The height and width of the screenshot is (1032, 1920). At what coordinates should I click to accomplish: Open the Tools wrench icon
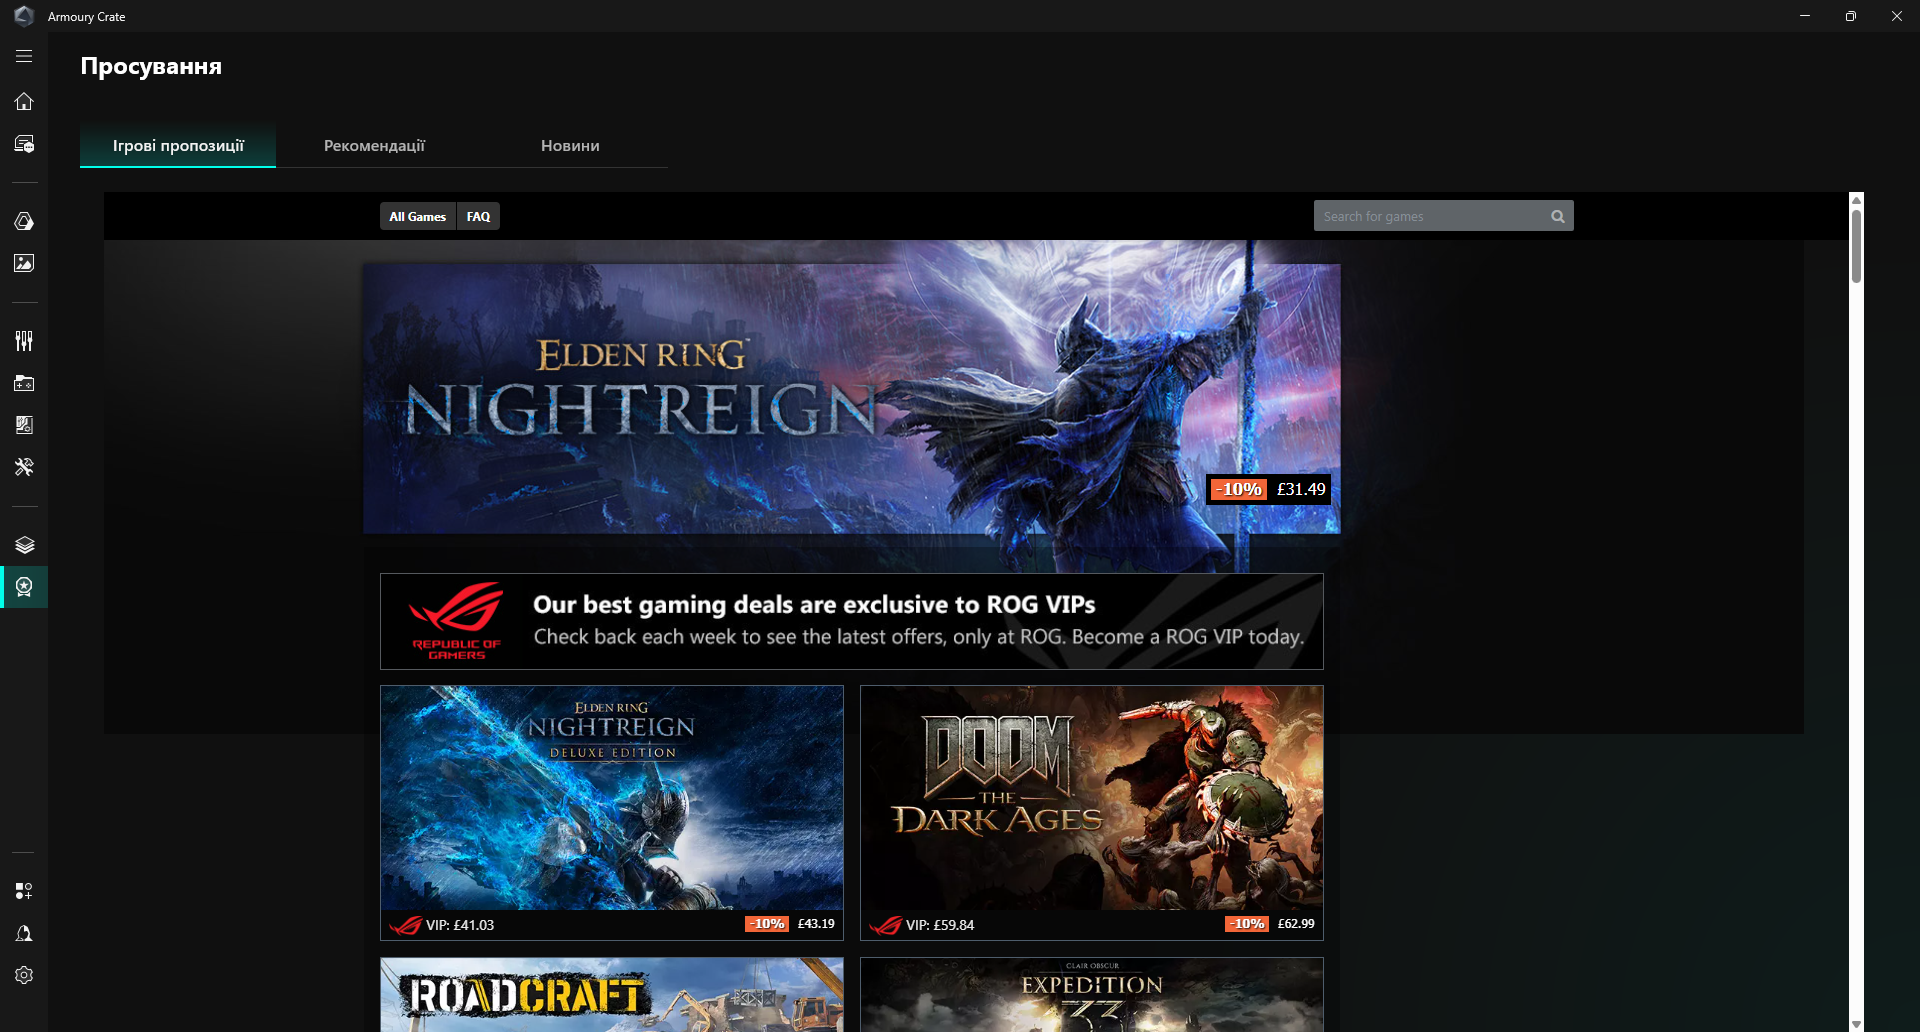[x=24, y=467]
